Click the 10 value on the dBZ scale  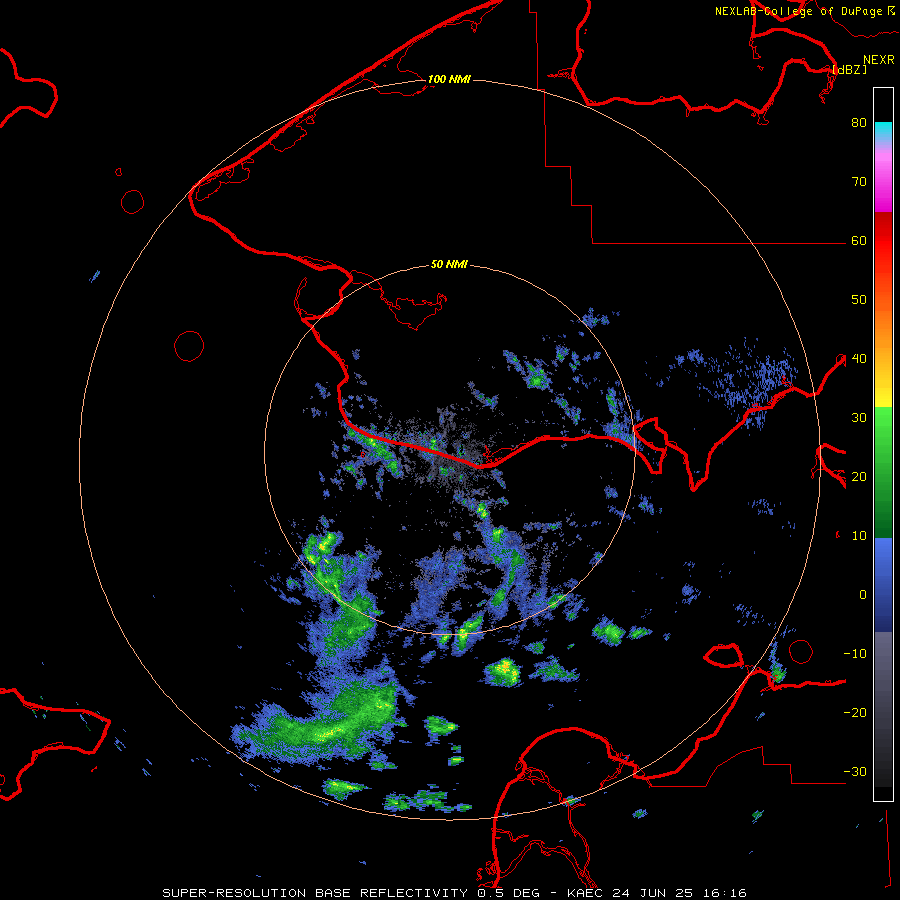(859, 536)
